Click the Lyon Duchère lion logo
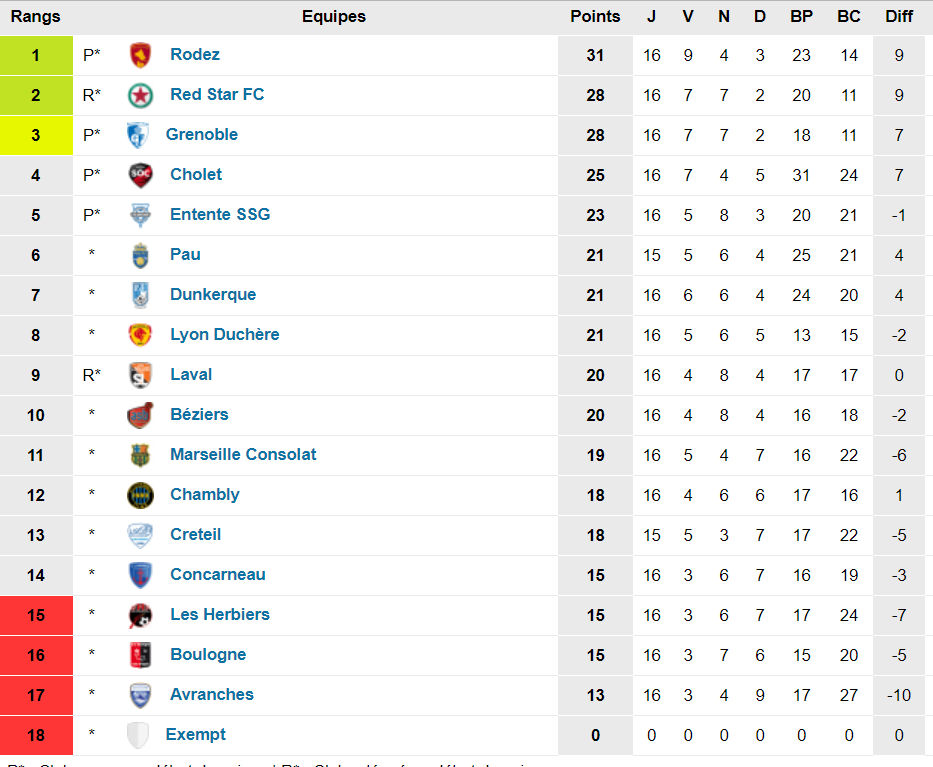 click(141, 335)
